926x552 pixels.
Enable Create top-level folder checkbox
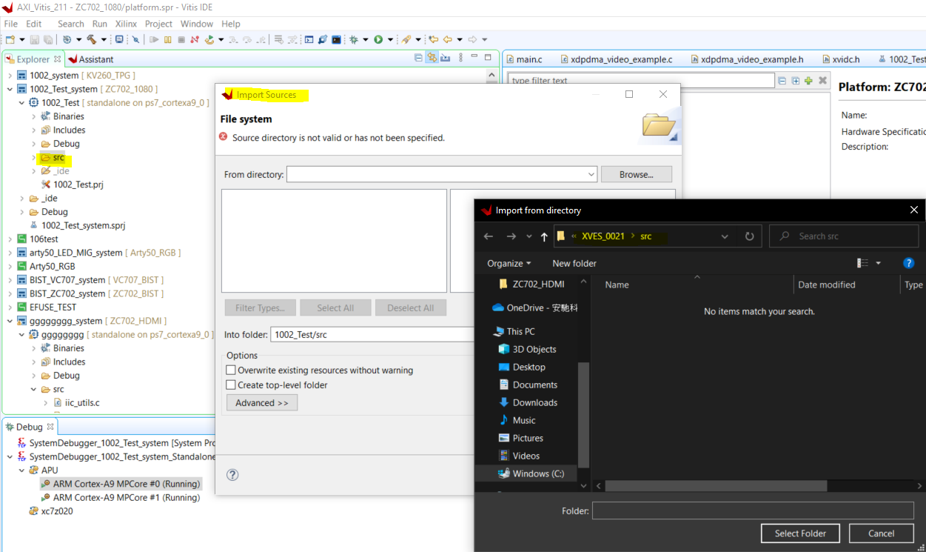[231, 385]
